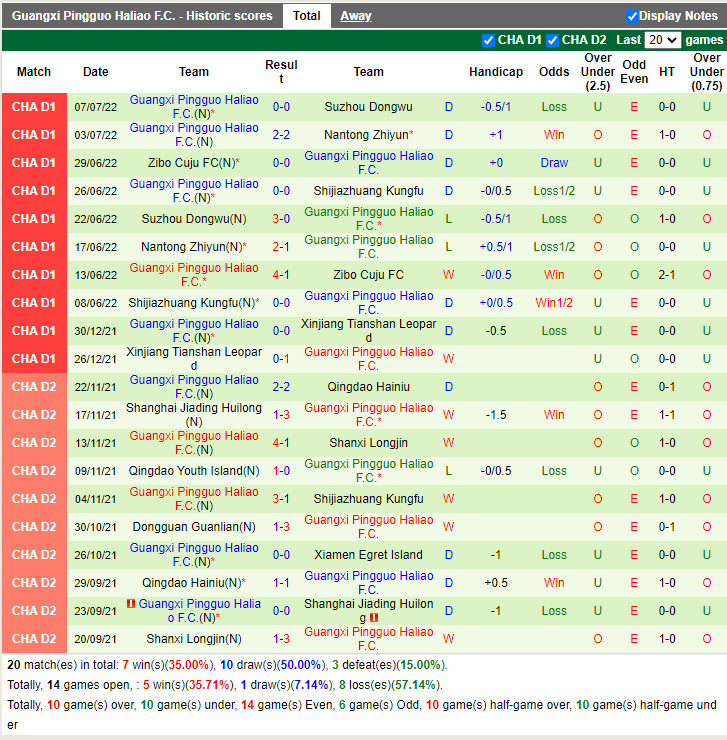The image size is (727, 740).
Task: Open Nantong Zhiyun away team on 03/07/22
Action: point(368,135)
